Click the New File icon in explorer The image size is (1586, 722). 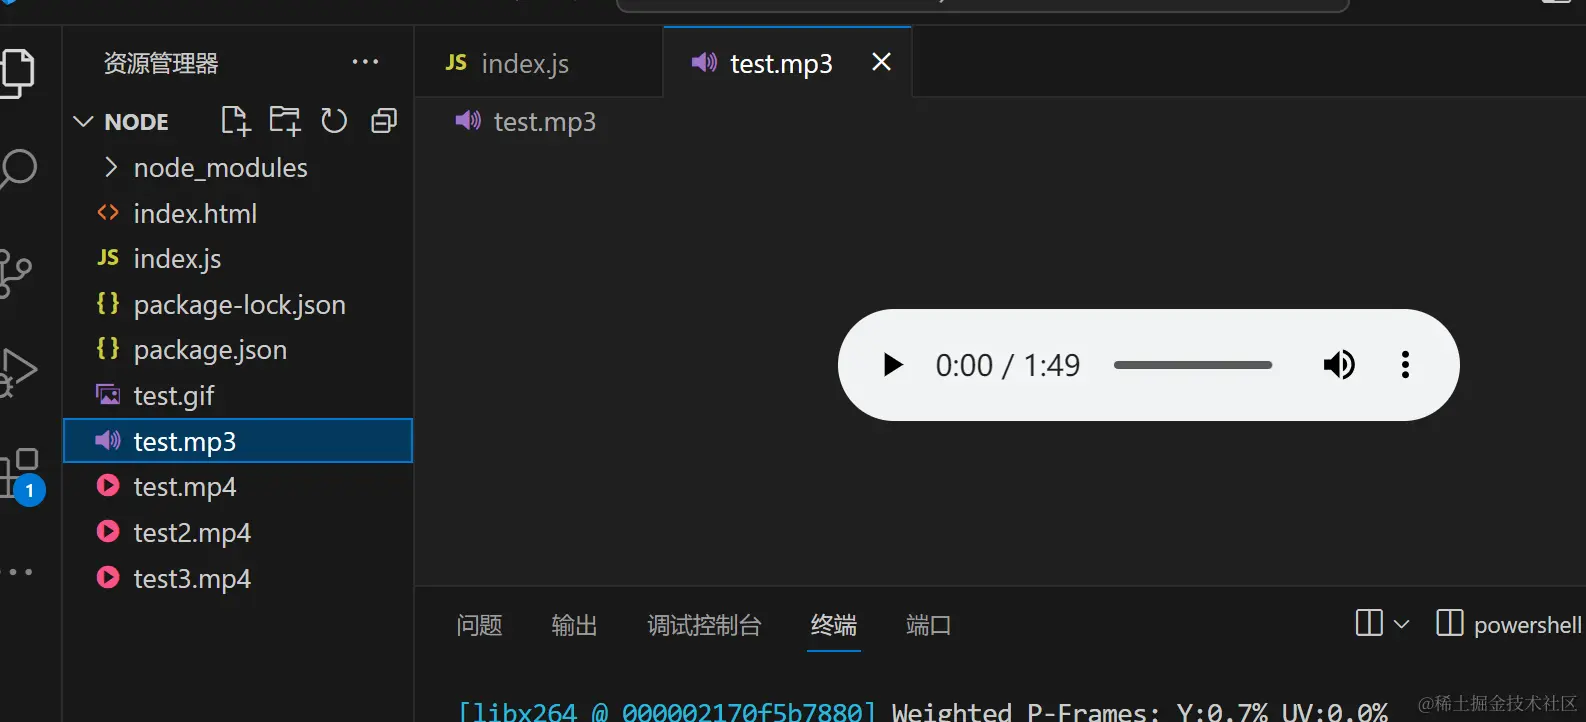point(235,121)
